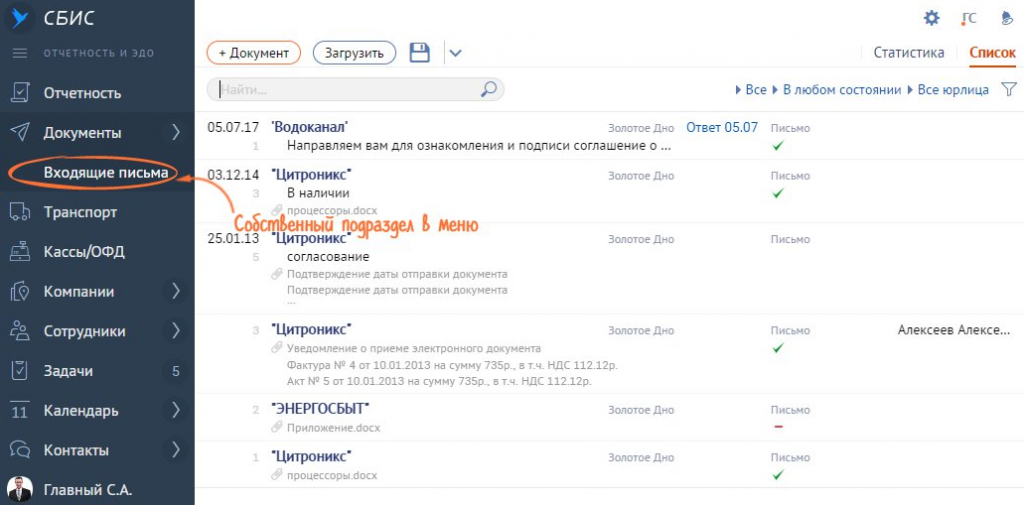Click the user avatar photo
The image size is (1024, 505).
coord(20,489)
